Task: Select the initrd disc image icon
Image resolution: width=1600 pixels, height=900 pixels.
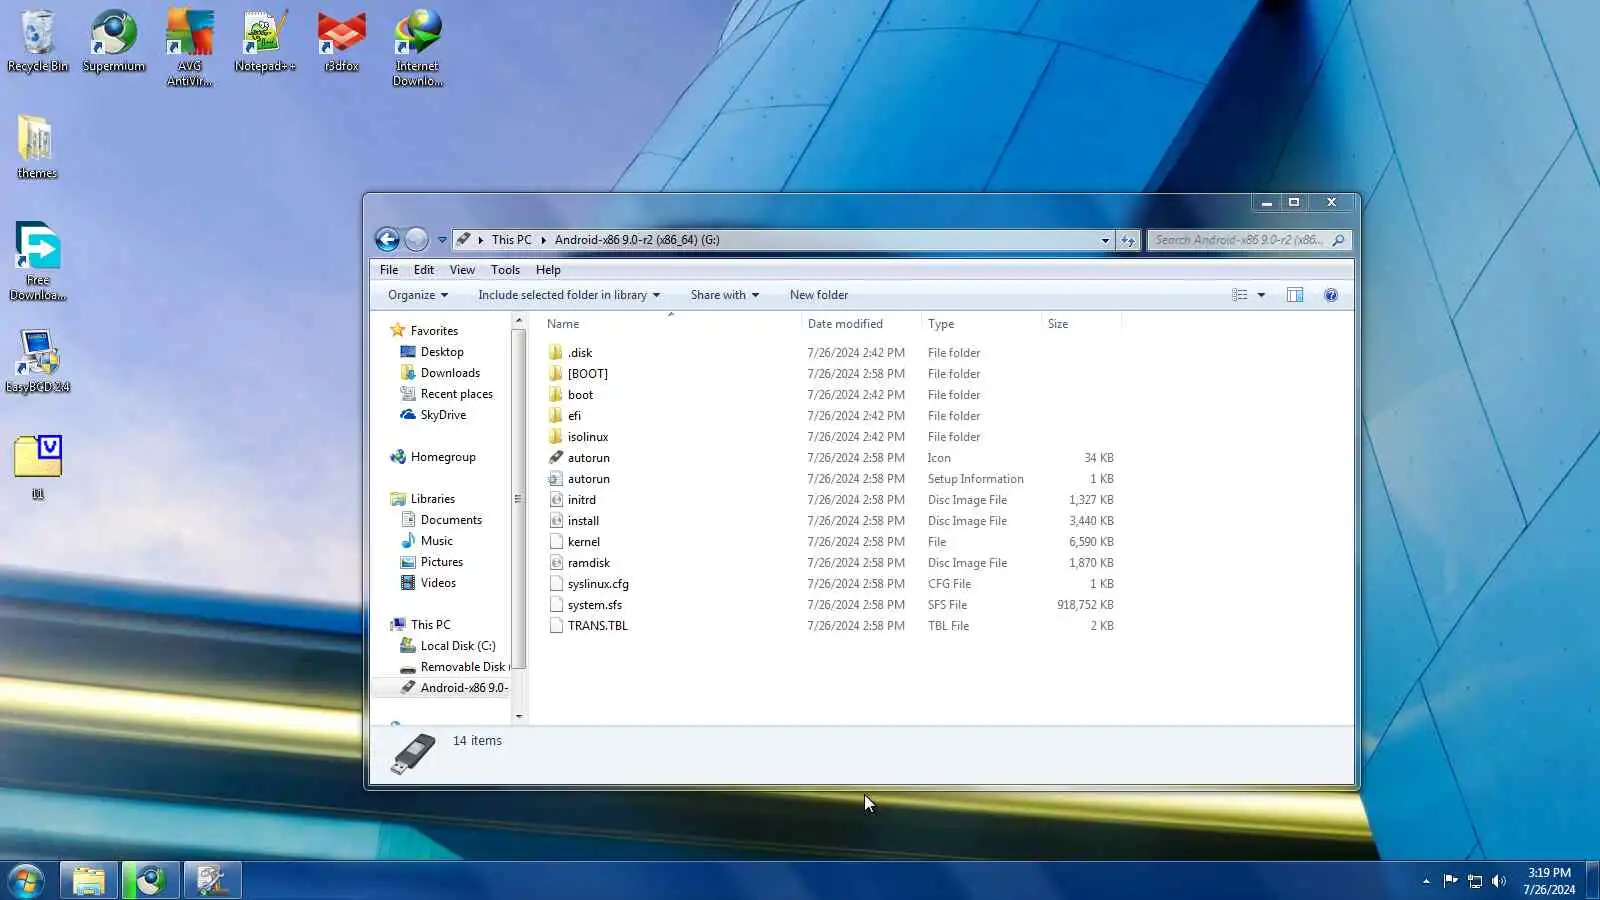Action: tap(556, 500)
